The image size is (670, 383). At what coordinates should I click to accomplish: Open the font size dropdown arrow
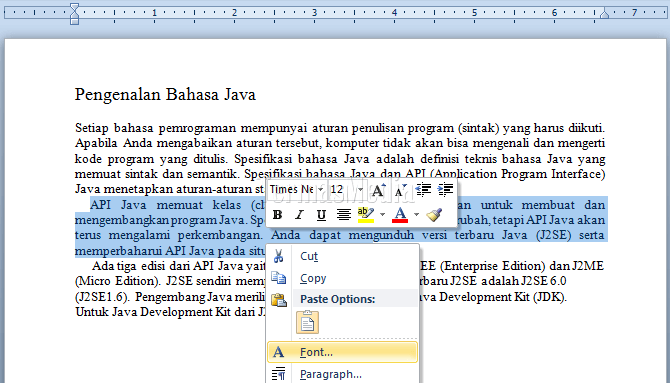[x=360, y=189]
